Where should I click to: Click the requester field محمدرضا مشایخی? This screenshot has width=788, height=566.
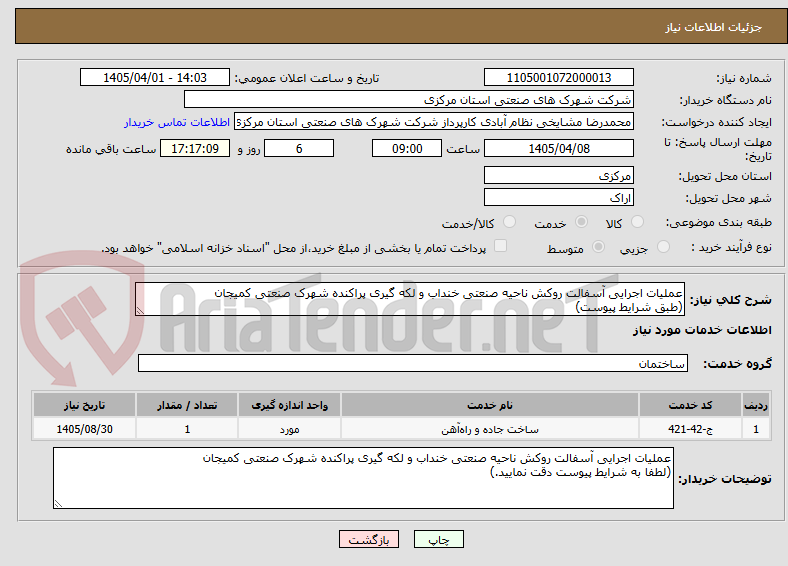tap(434, 122)
